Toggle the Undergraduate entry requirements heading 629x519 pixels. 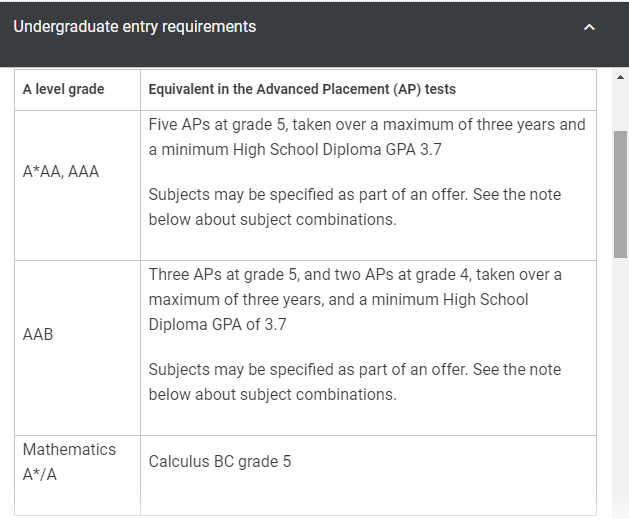[x=135, y=27]
